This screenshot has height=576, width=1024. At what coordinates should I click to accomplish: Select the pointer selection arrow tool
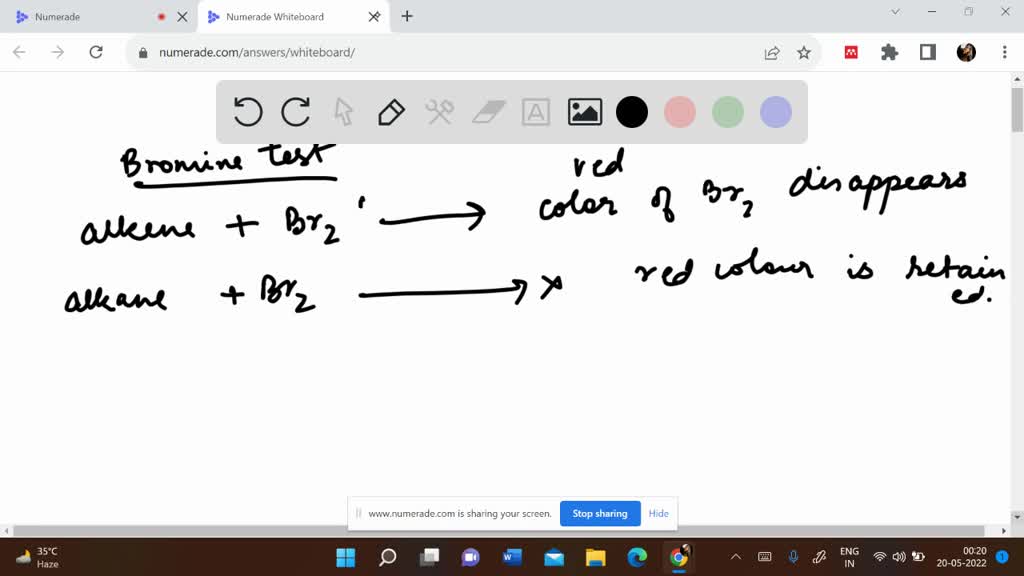point(343,112)
